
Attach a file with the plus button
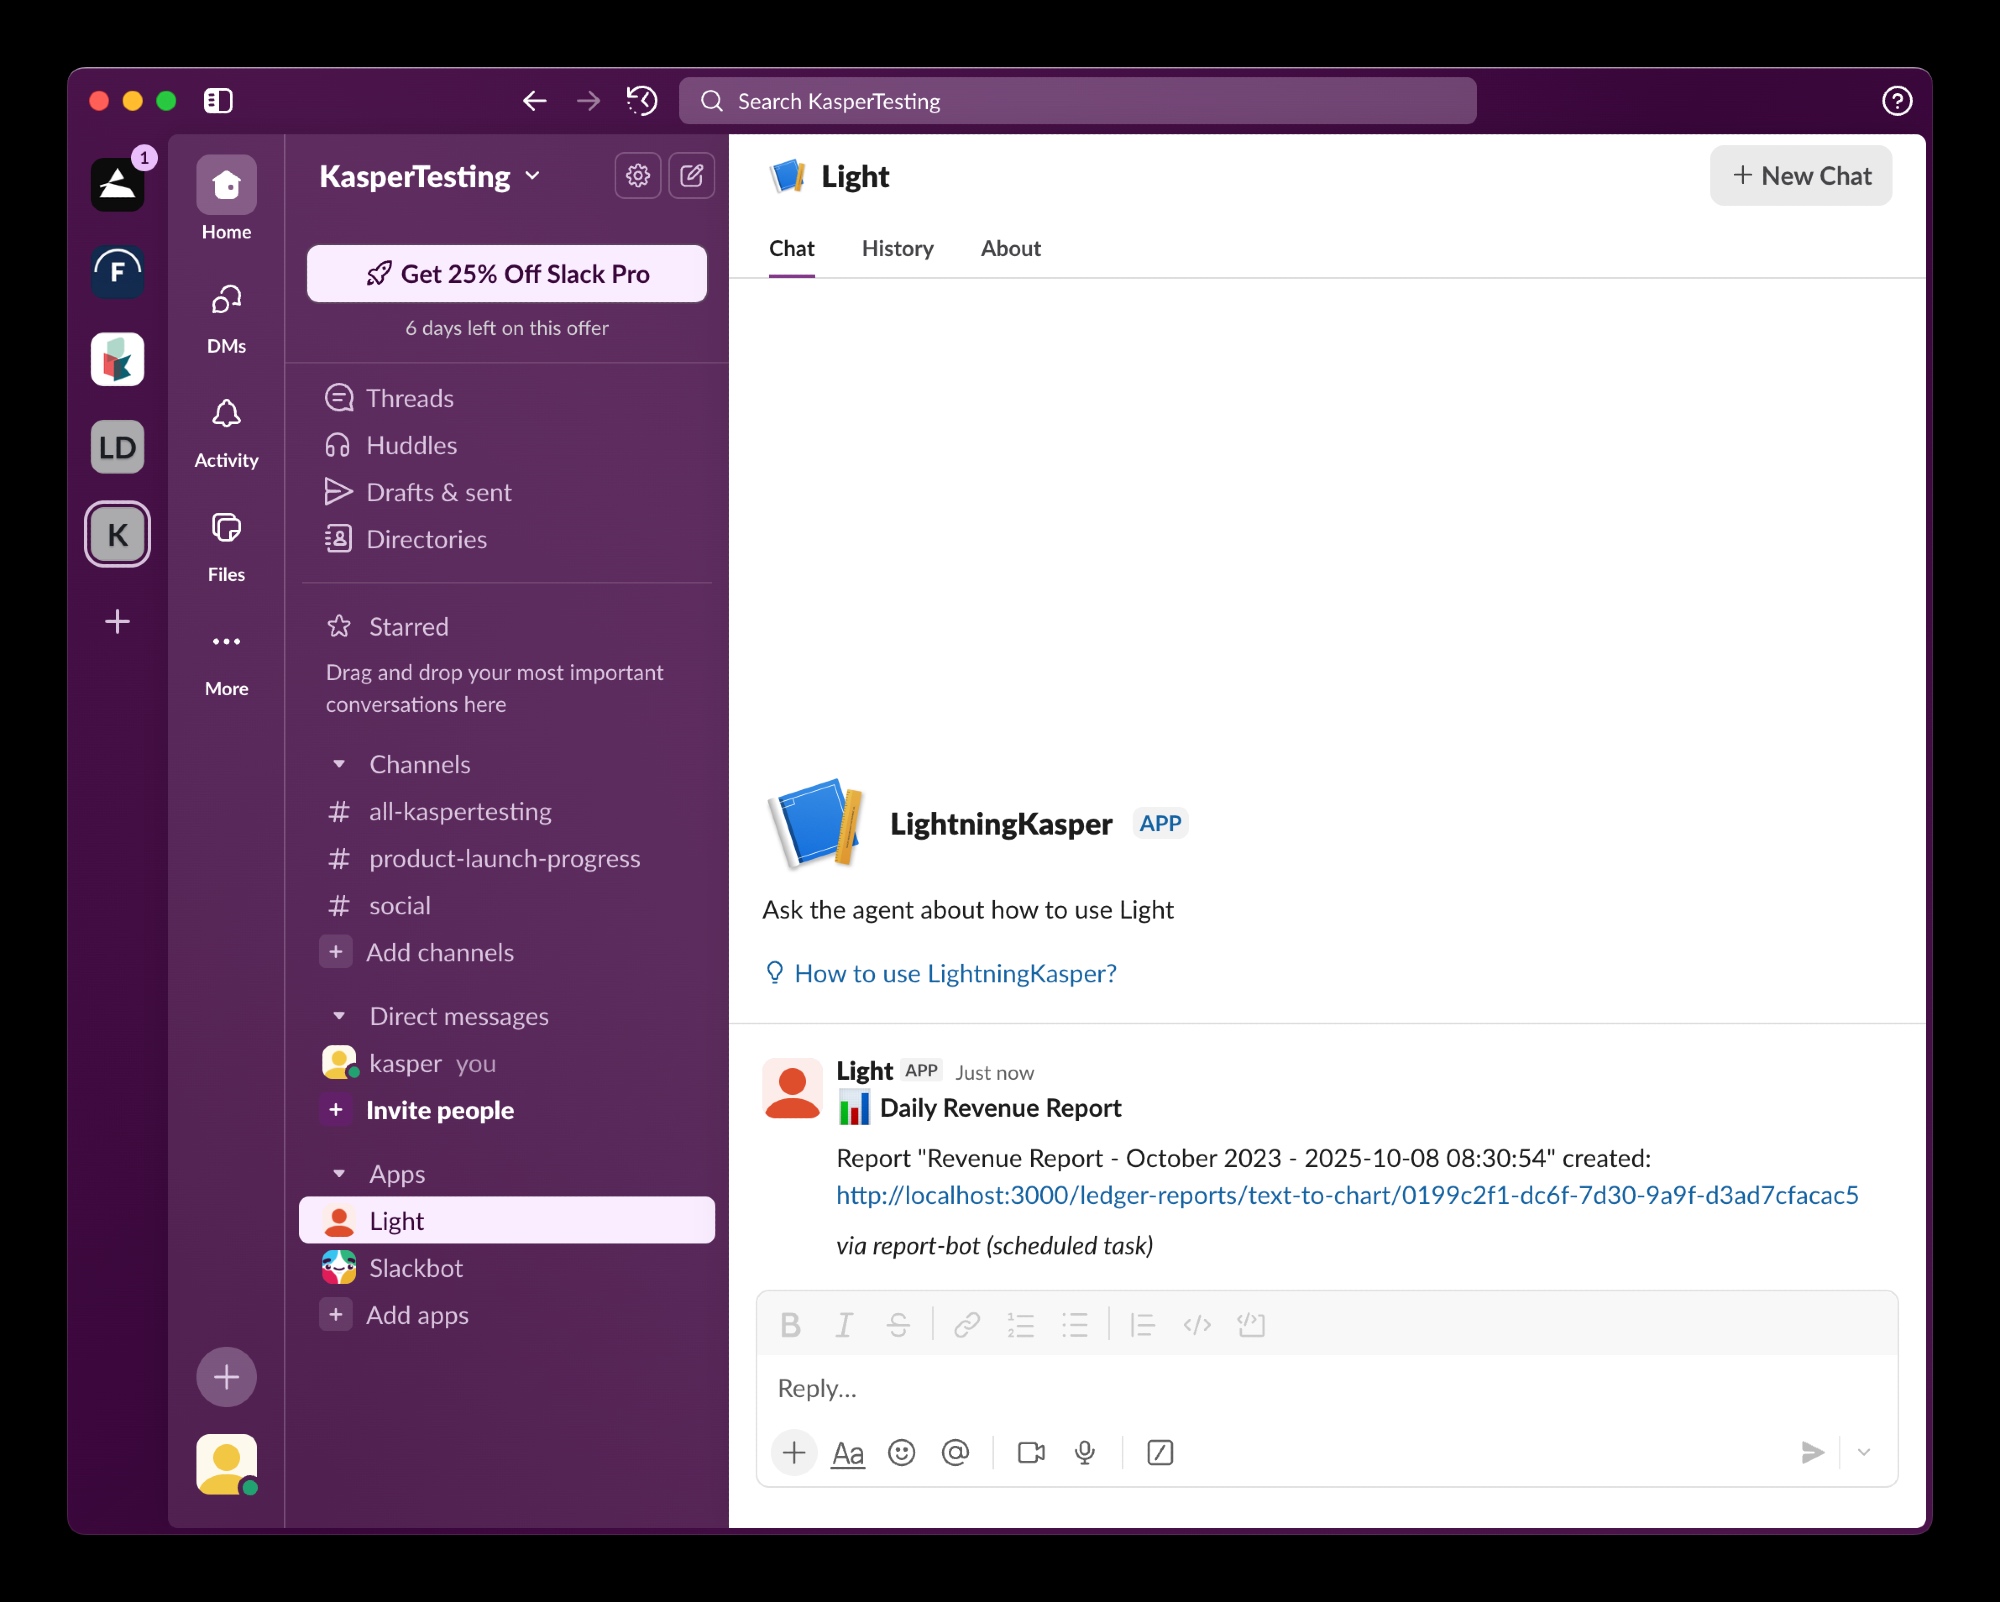(x=794, y=1452)
